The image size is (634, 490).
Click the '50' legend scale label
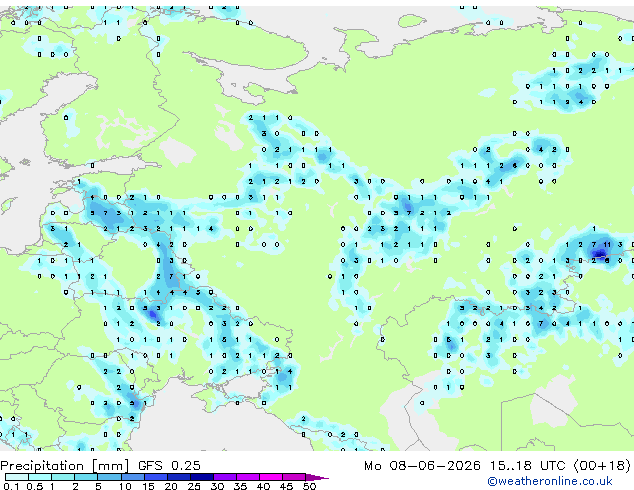pyautogui.click(x=309, y=486)
